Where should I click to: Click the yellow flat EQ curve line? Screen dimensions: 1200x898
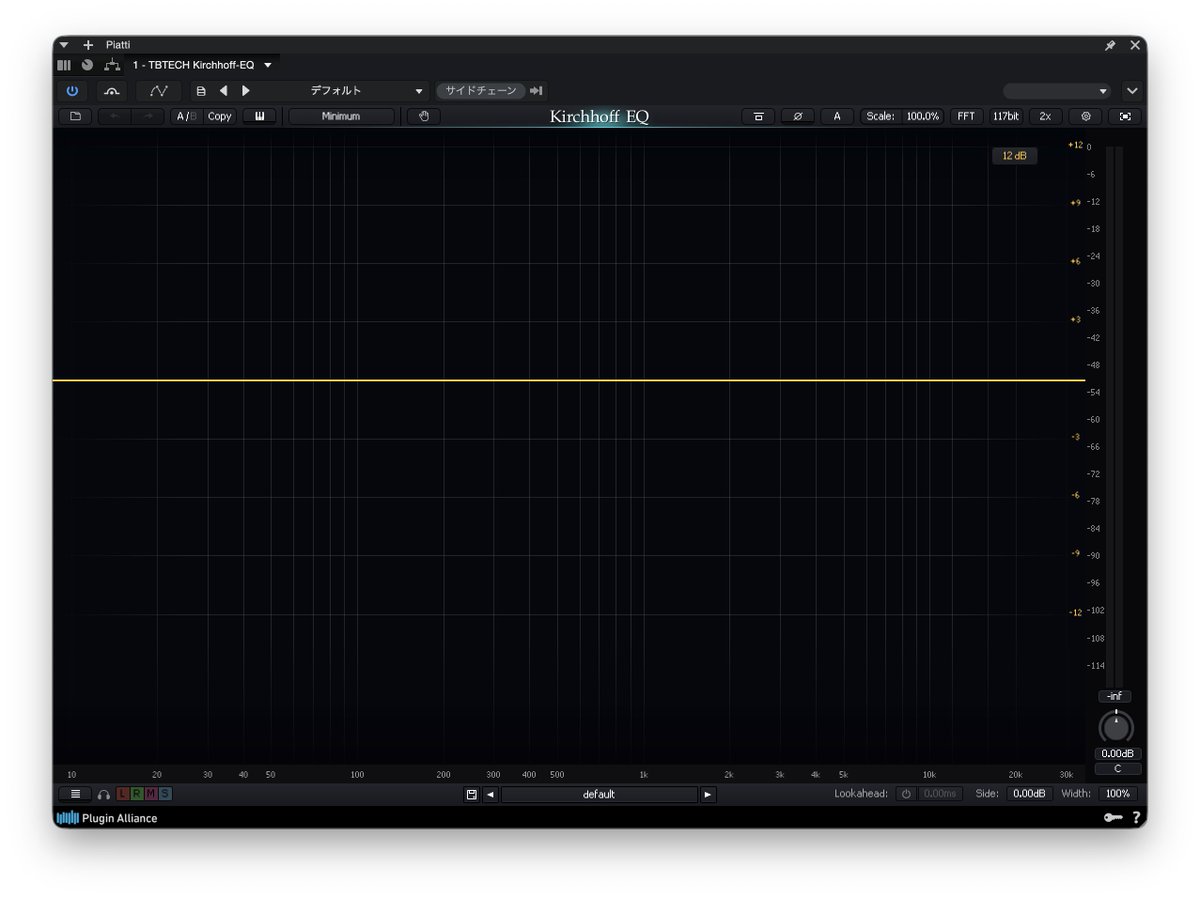pos(569,380)
